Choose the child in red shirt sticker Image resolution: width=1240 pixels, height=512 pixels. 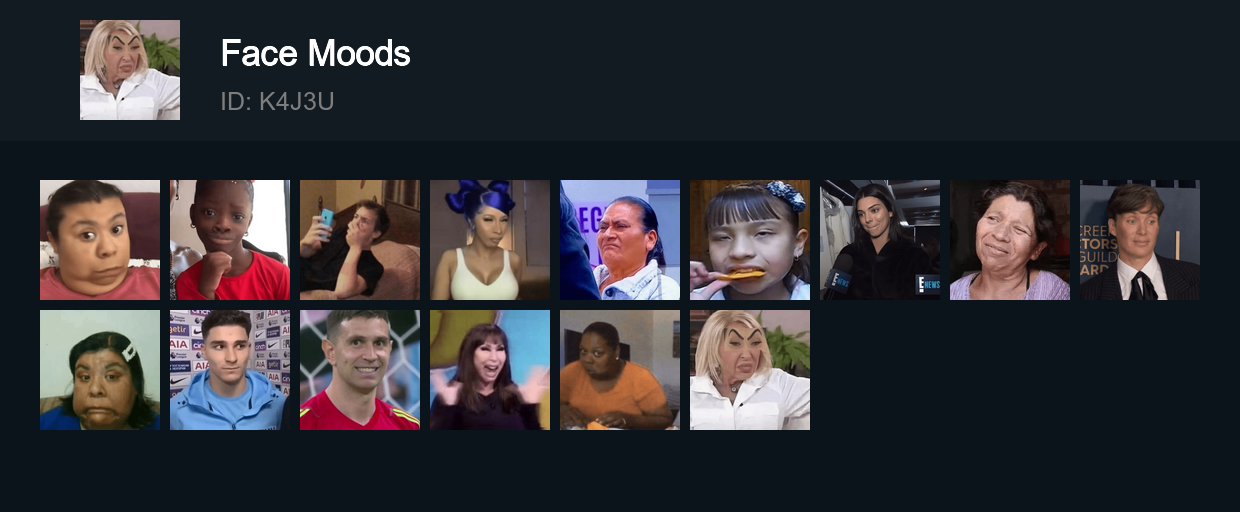[x=230, y=240]
